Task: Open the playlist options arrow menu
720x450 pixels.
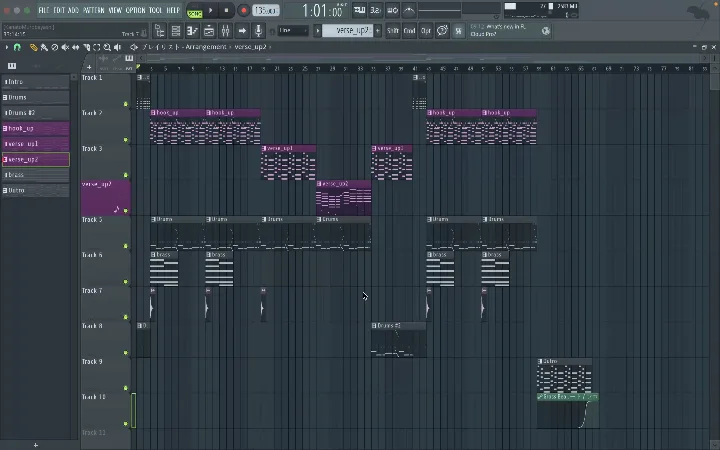Action: (x=6, y=47)
